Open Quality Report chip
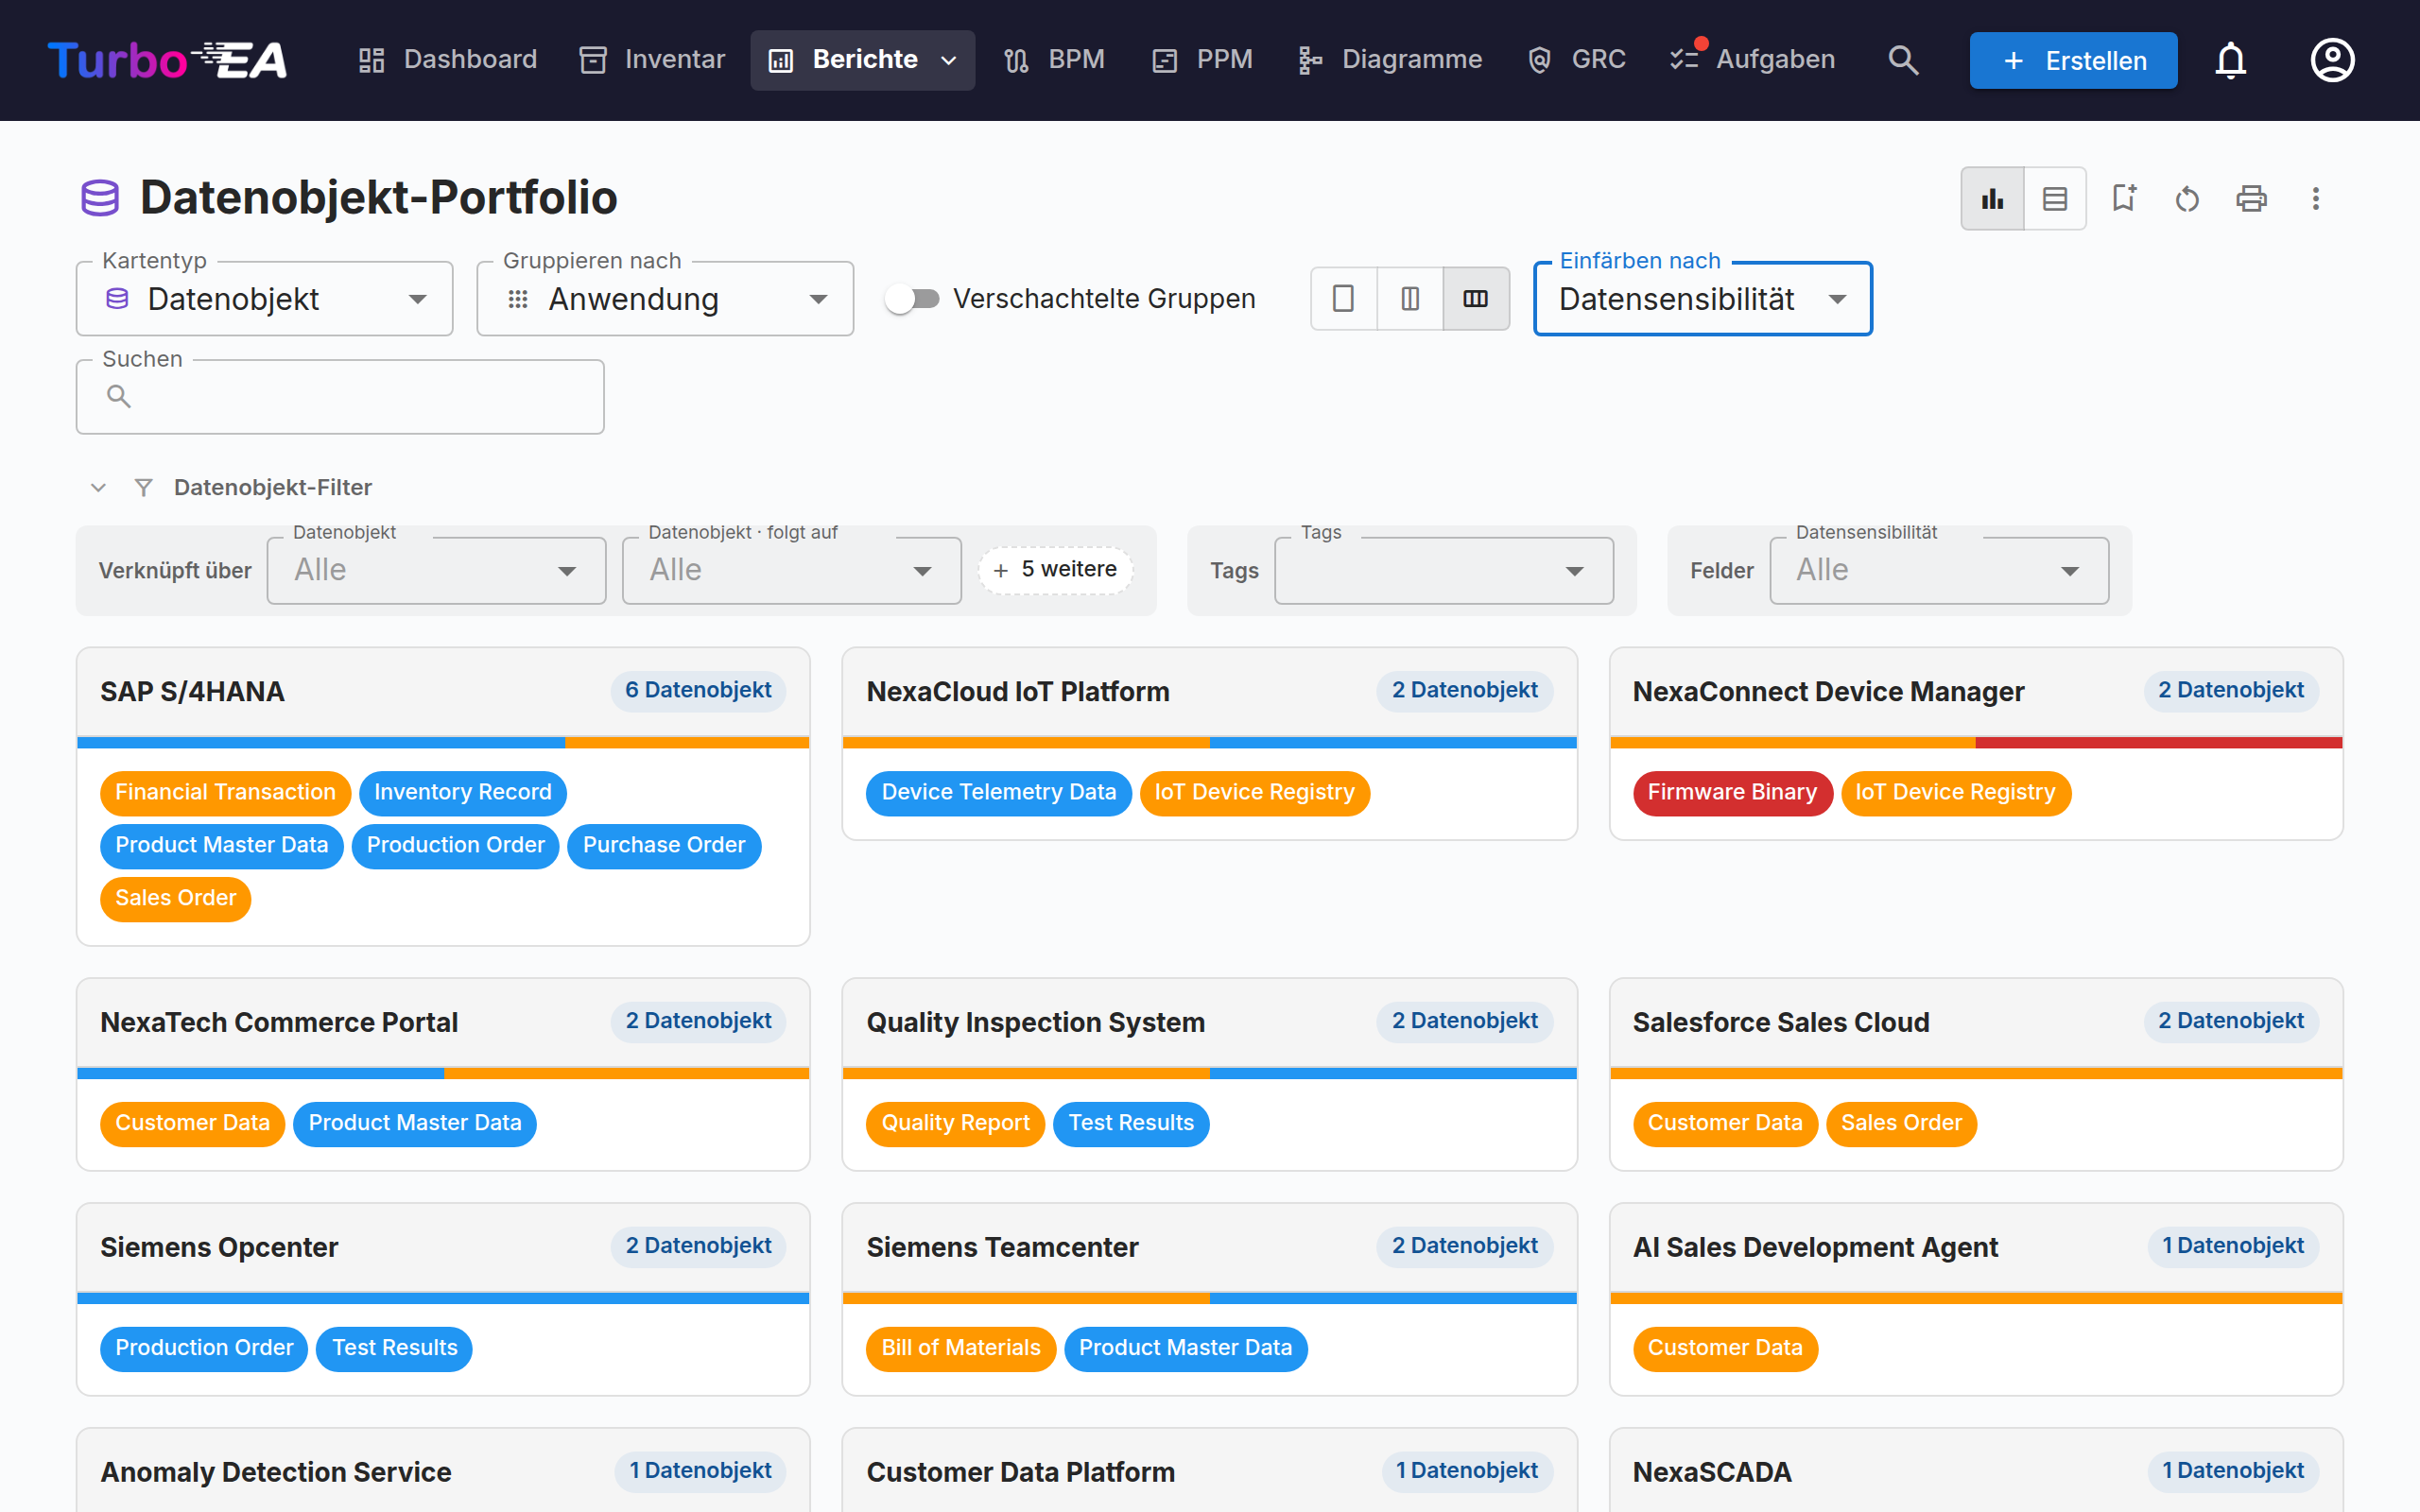The width and height of the screenshot is (2420, 1512). point(955,1124)
